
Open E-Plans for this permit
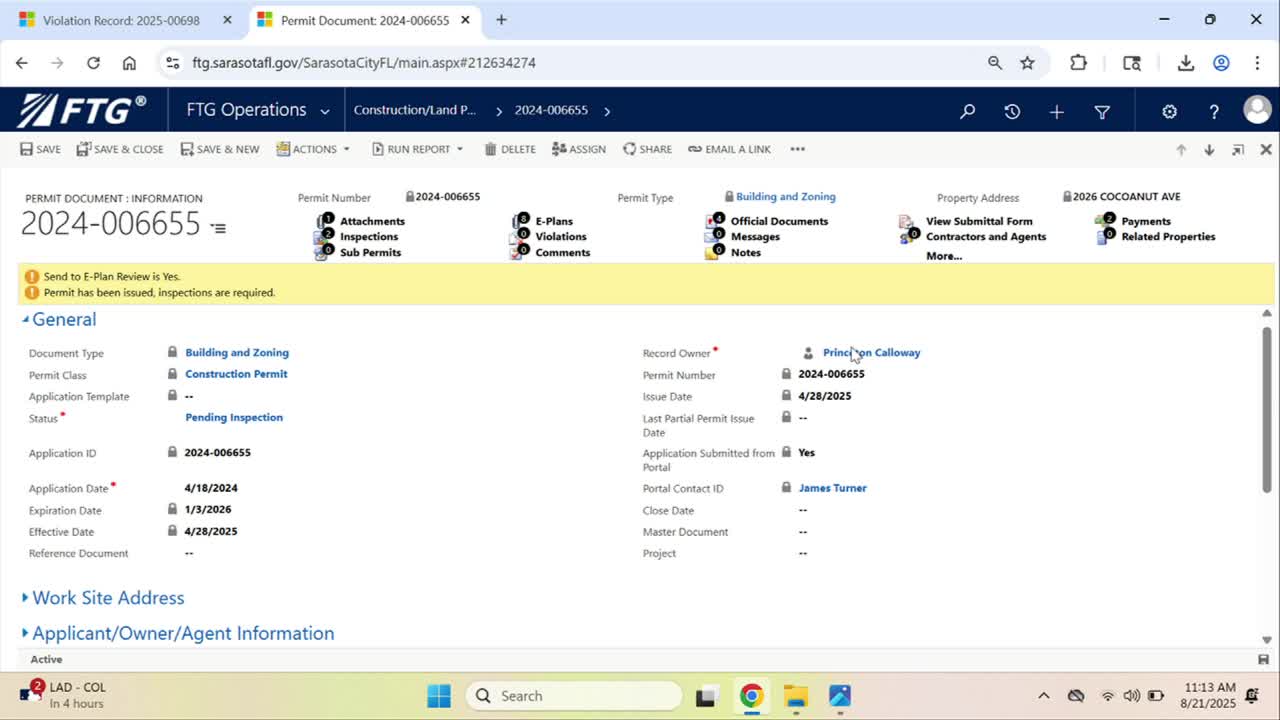point(553,221)
